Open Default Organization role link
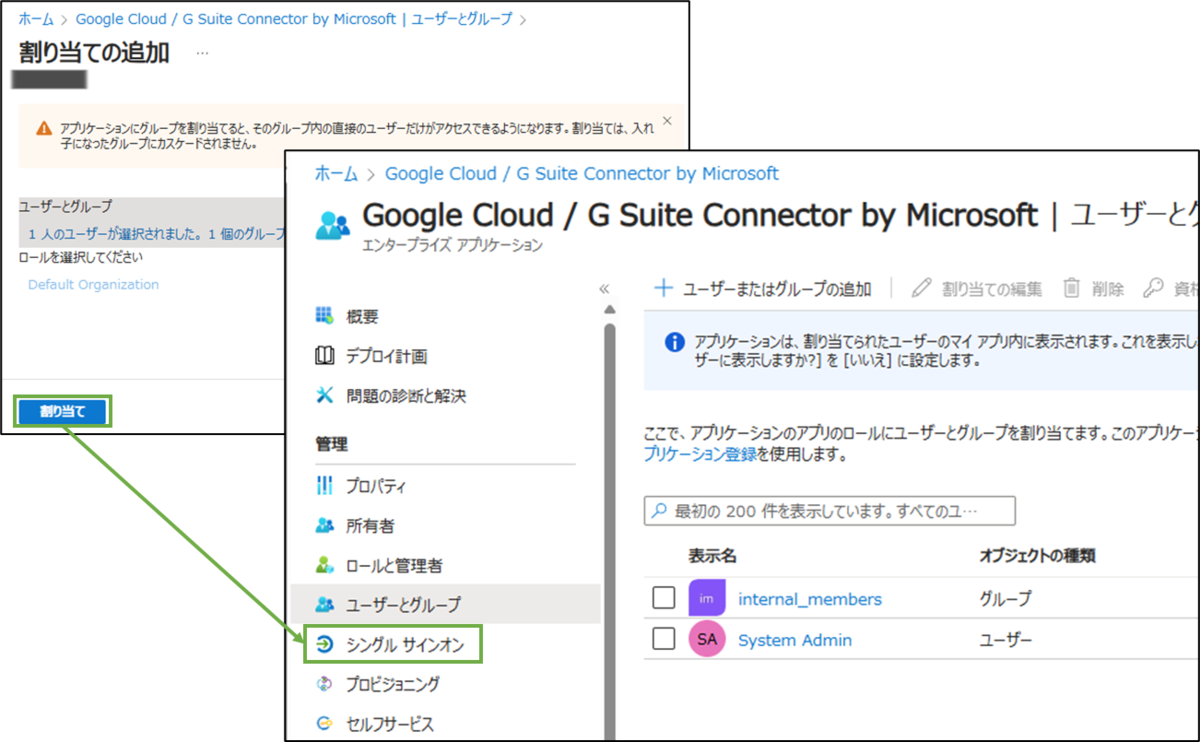 click(x=93, y=284)
